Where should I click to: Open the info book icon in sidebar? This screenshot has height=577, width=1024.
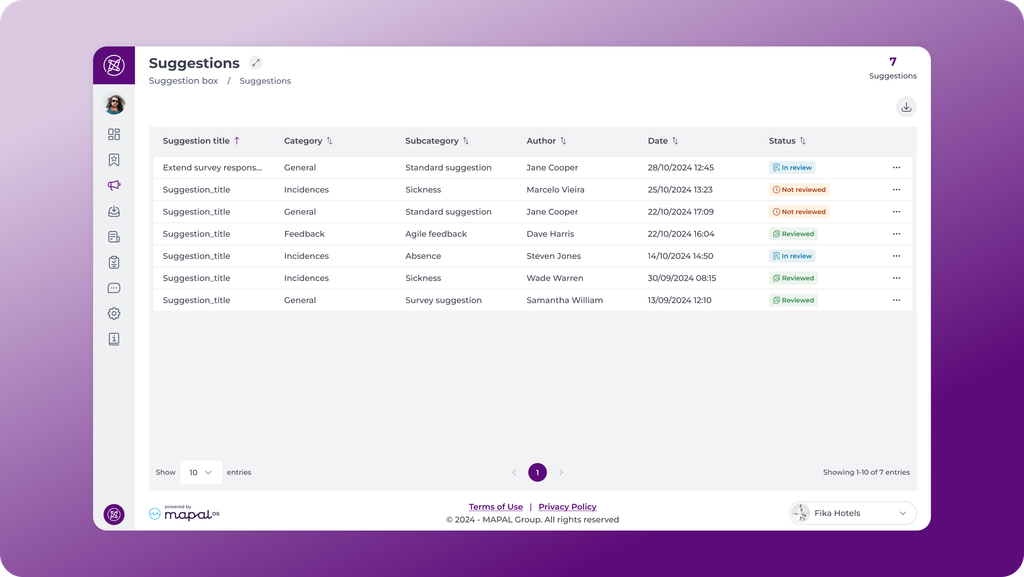pos(114,339)
